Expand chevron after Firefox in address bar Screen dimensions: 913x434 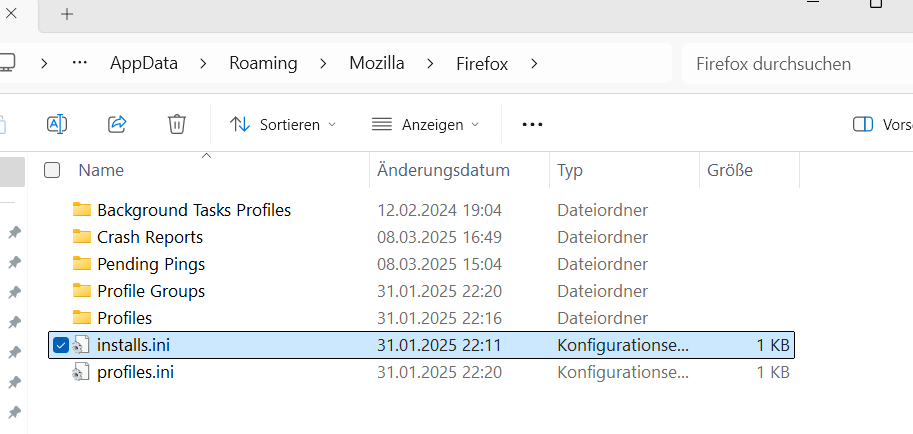click(x=534, y=63)
